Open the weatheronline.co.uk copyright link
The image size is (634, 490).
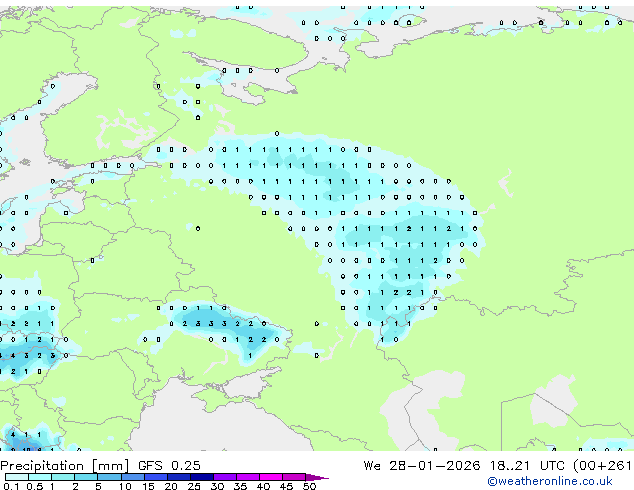pos(550,481)
